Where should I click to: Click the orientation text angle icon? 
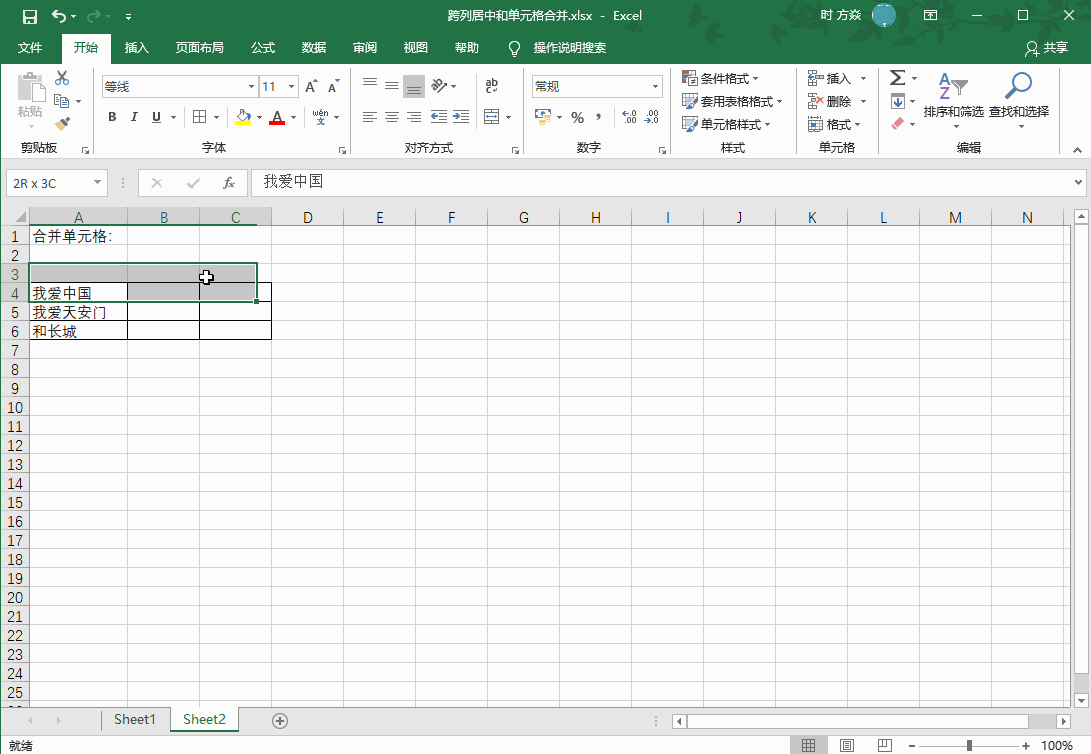click(x=439, y=86)
